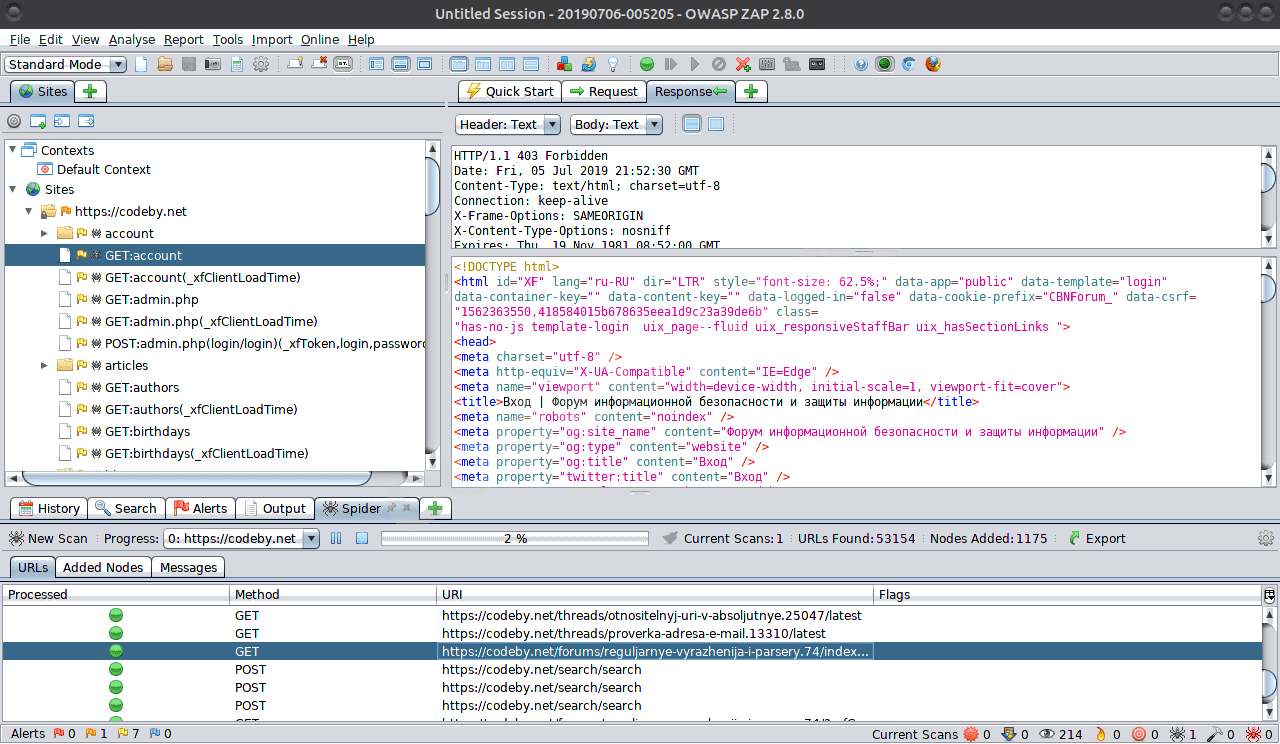Open the spider Progress scan selector dropdown
Image resolution: width=1280 pixels, height=744 pixels.
point(310,538)
